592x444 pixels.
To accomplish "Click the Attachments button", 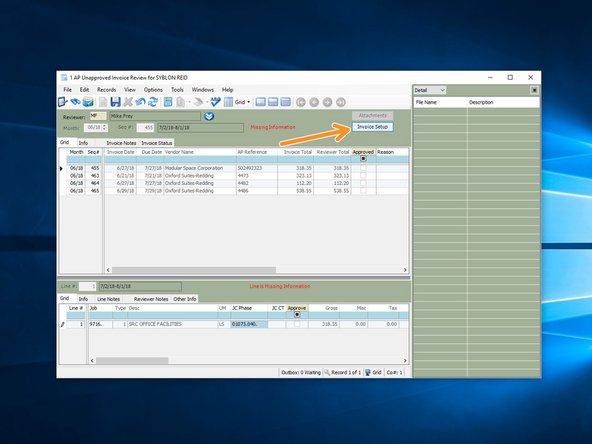I will pos(373,115).
